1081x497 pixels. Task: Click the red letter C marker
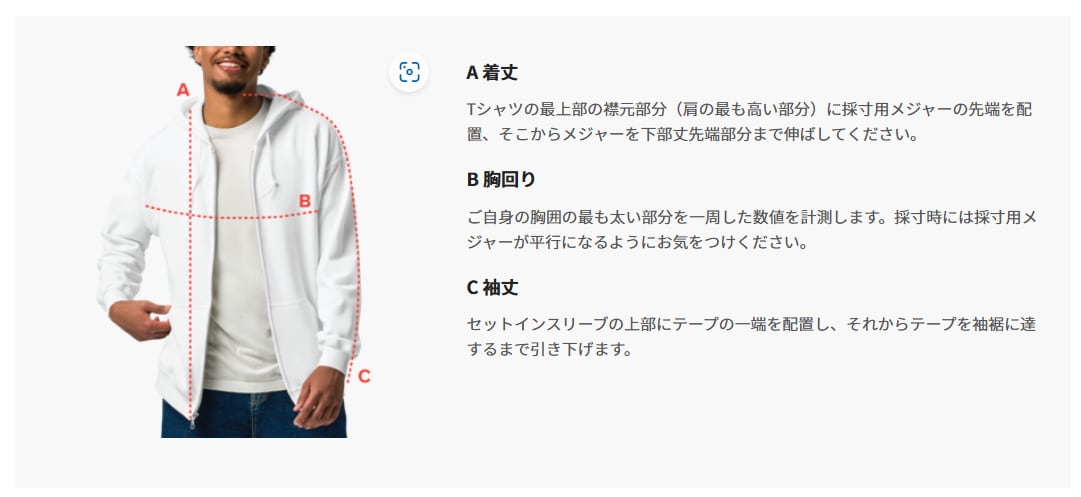point(364,376)
